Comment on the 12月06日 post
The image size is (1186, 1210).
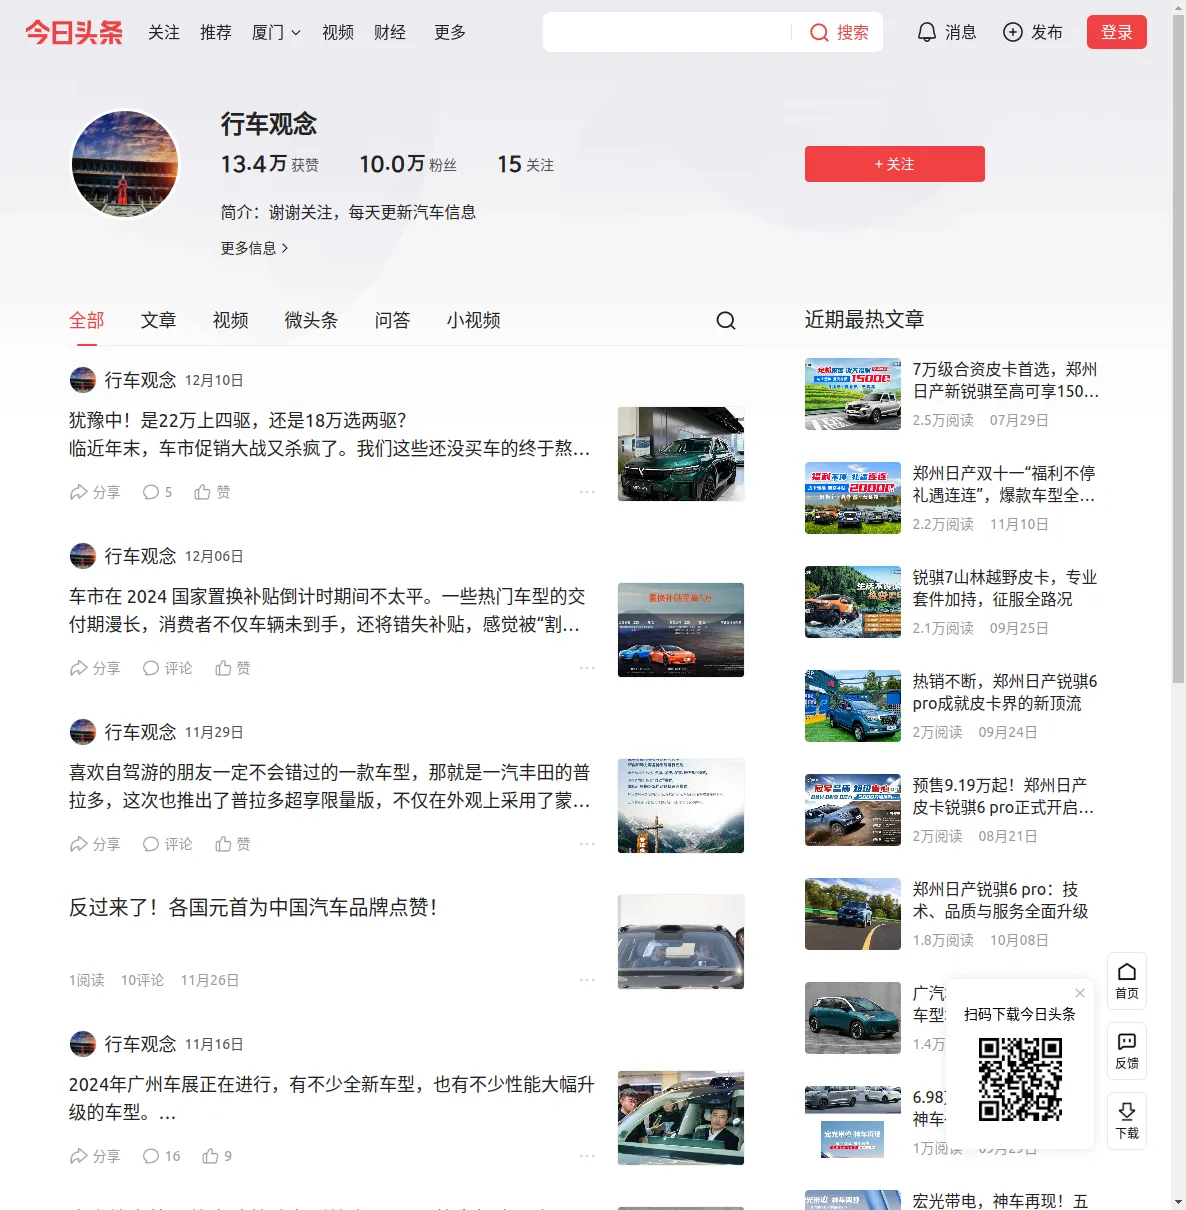point(167,668)
